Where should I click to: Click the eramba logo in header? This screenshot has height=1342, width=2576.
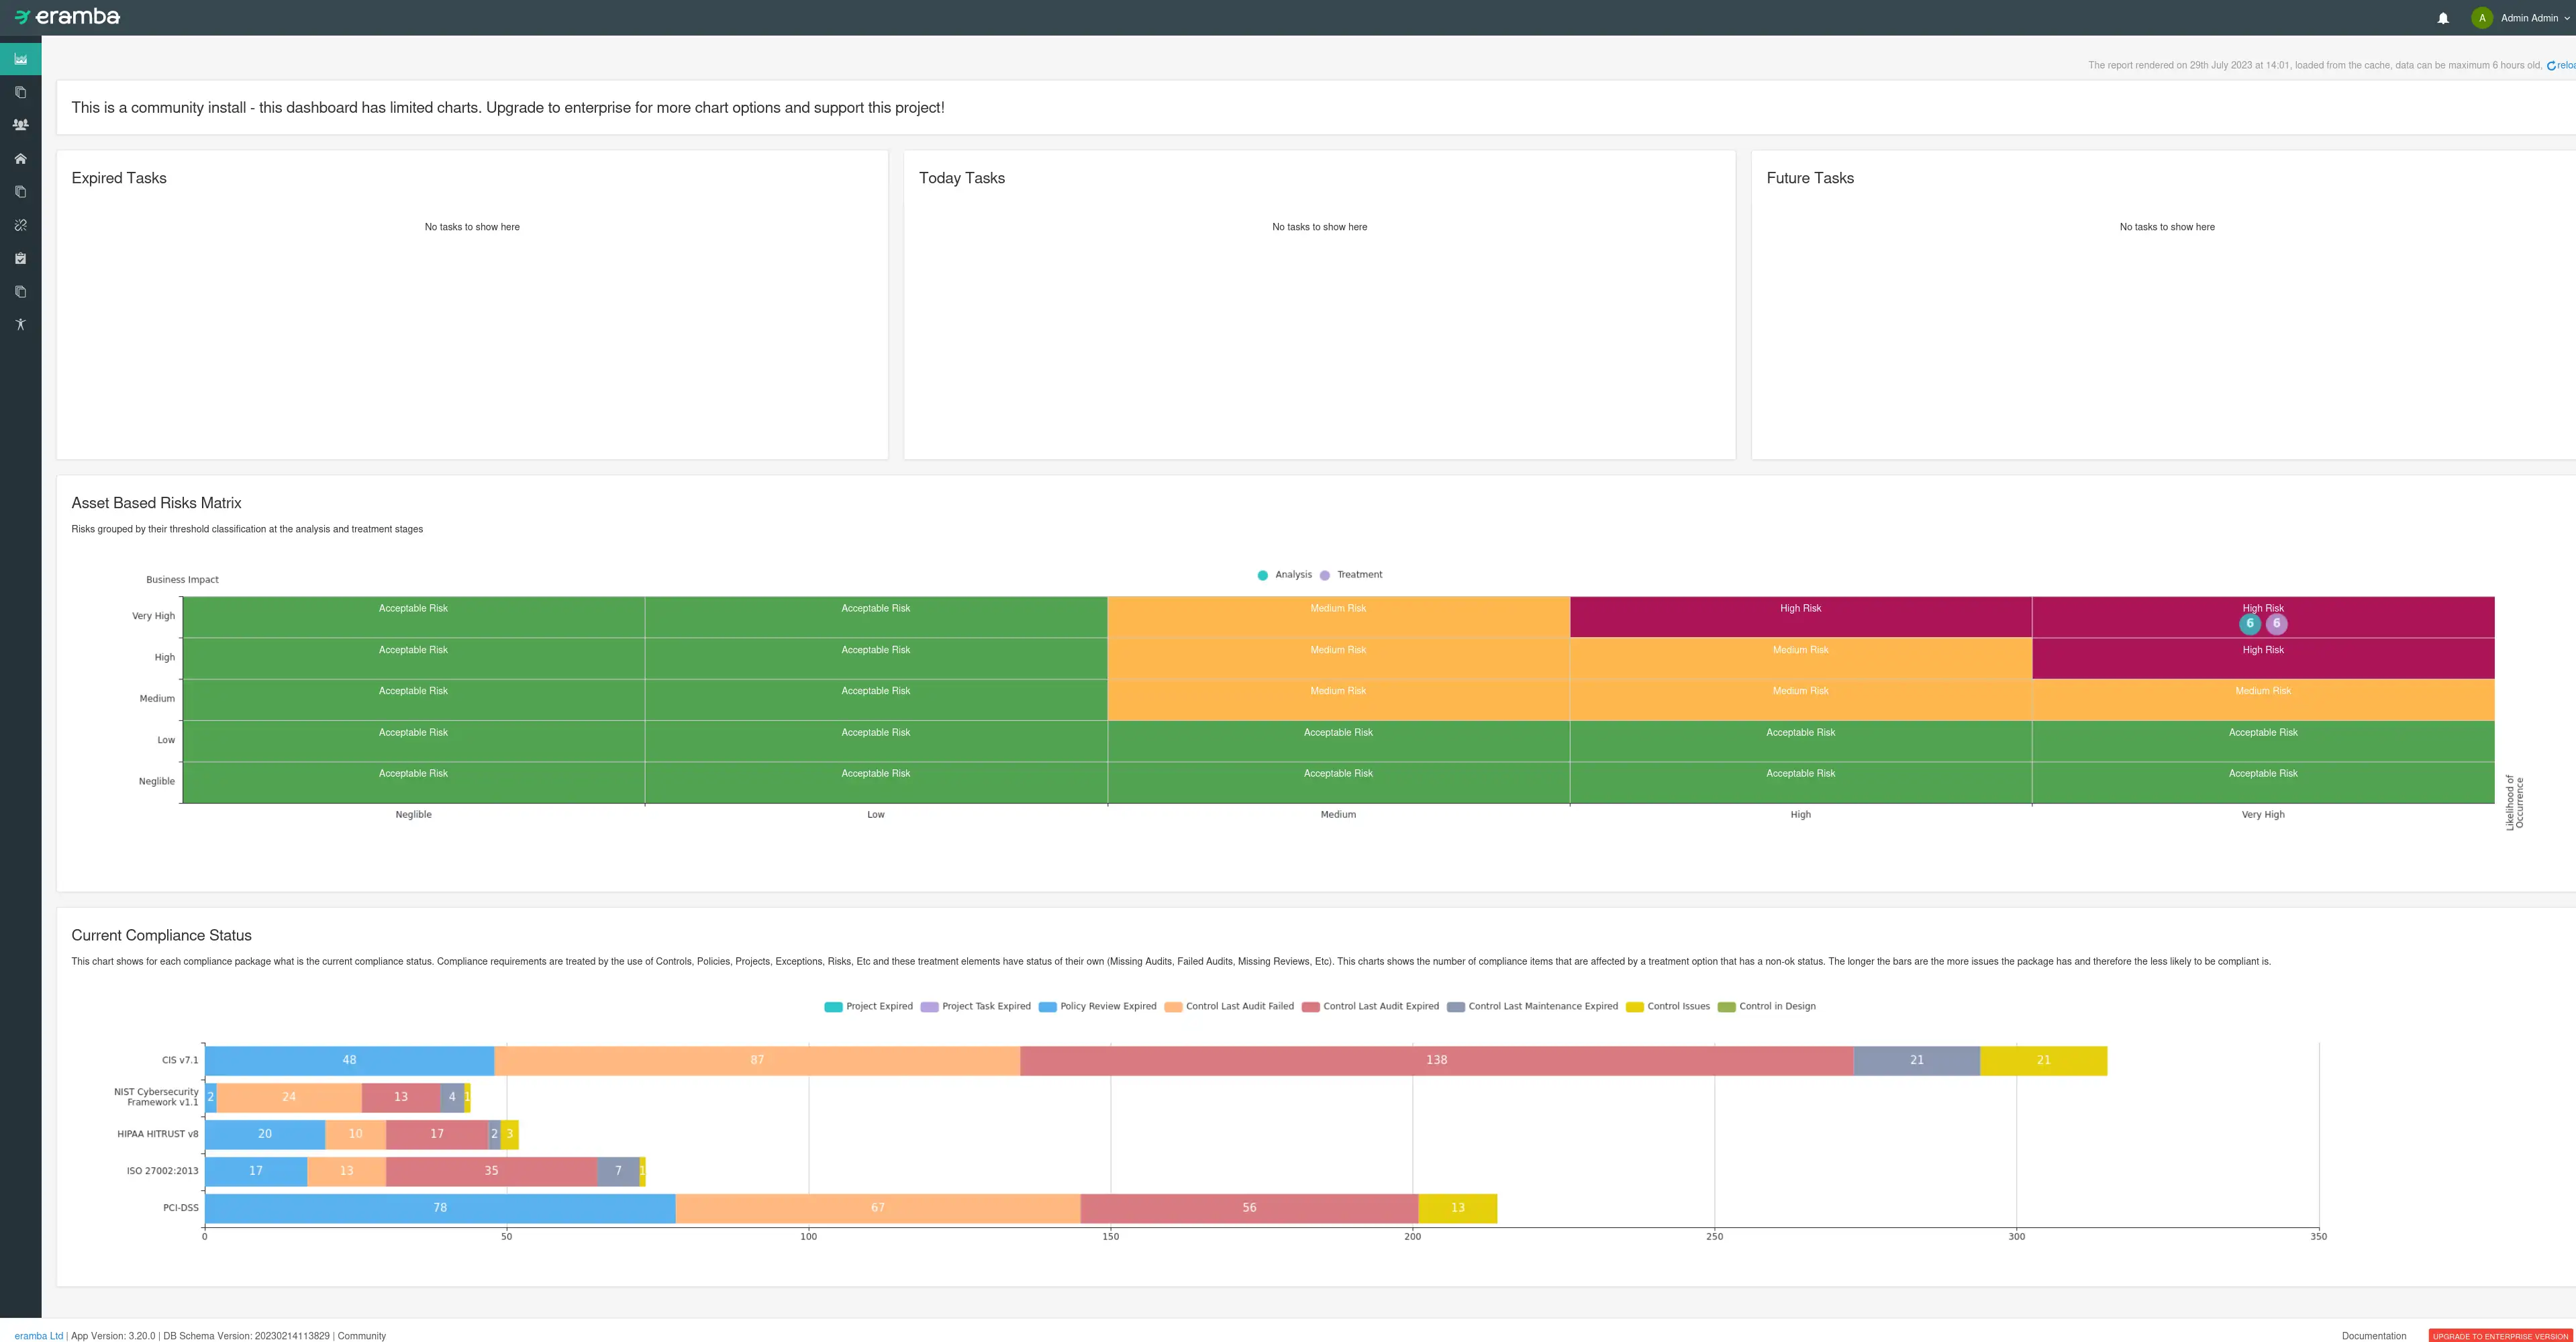[67, 17]
